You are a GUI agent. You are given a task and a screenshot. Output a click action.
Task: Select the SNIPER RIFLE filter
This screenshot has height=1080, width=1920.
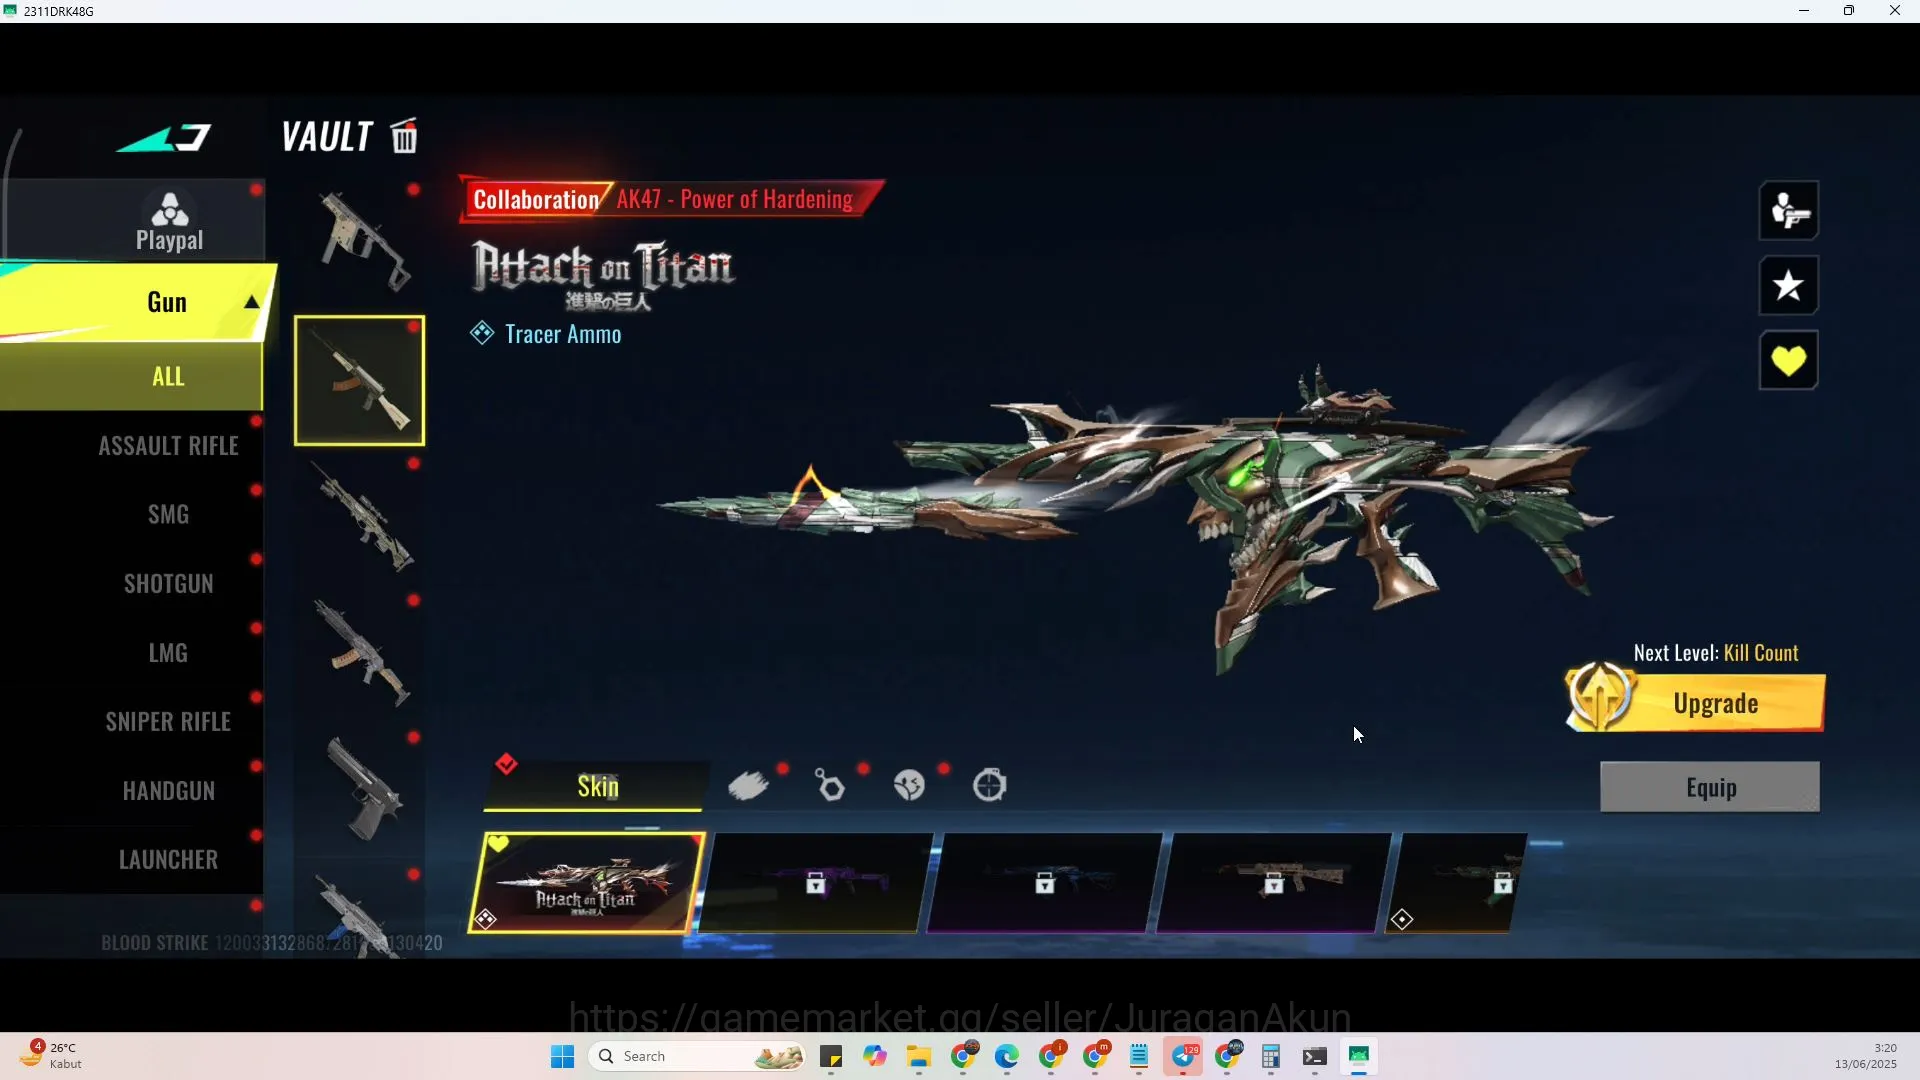coord(168,722)
